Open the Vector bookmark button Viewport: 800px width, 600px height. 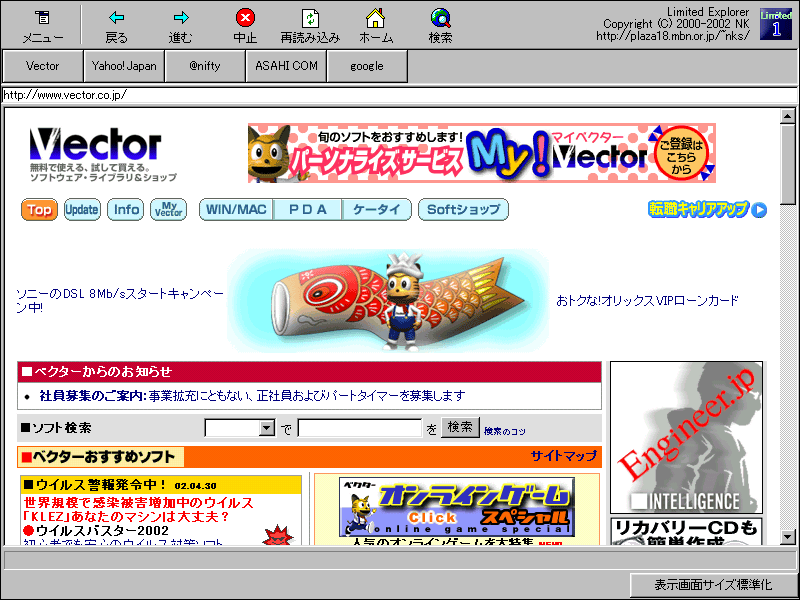[43, 66]
